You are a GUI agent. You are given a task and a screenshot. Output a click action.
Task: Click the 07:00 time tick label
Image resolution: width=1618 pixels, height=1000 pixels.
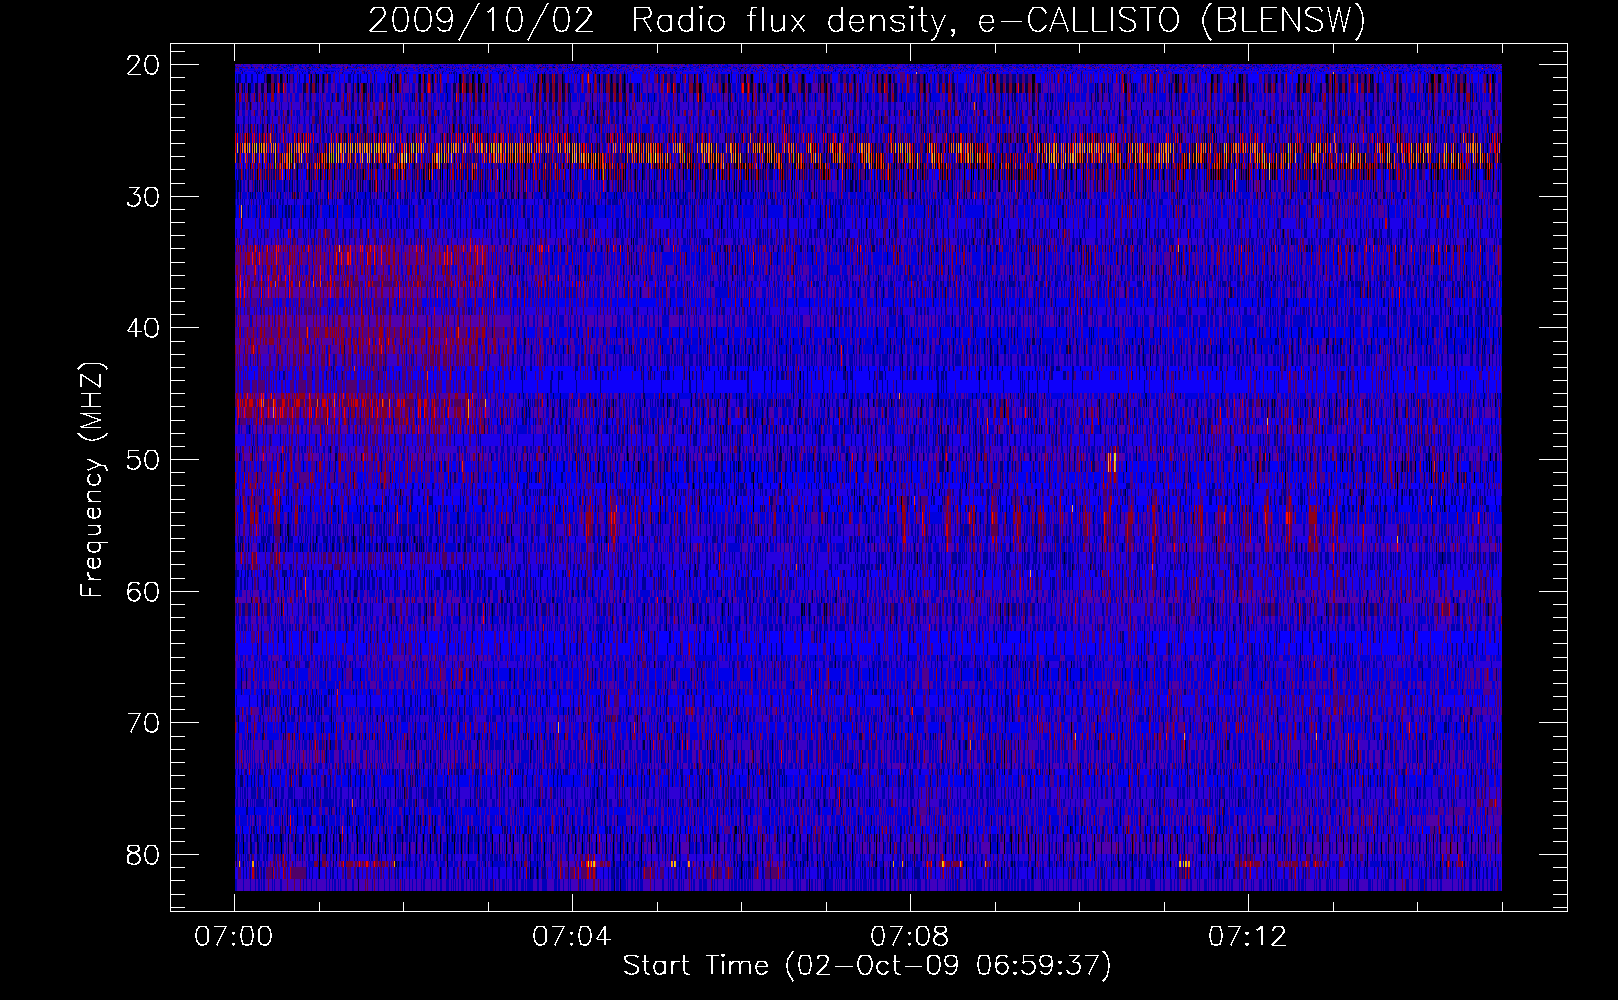(x=234, y=937)
